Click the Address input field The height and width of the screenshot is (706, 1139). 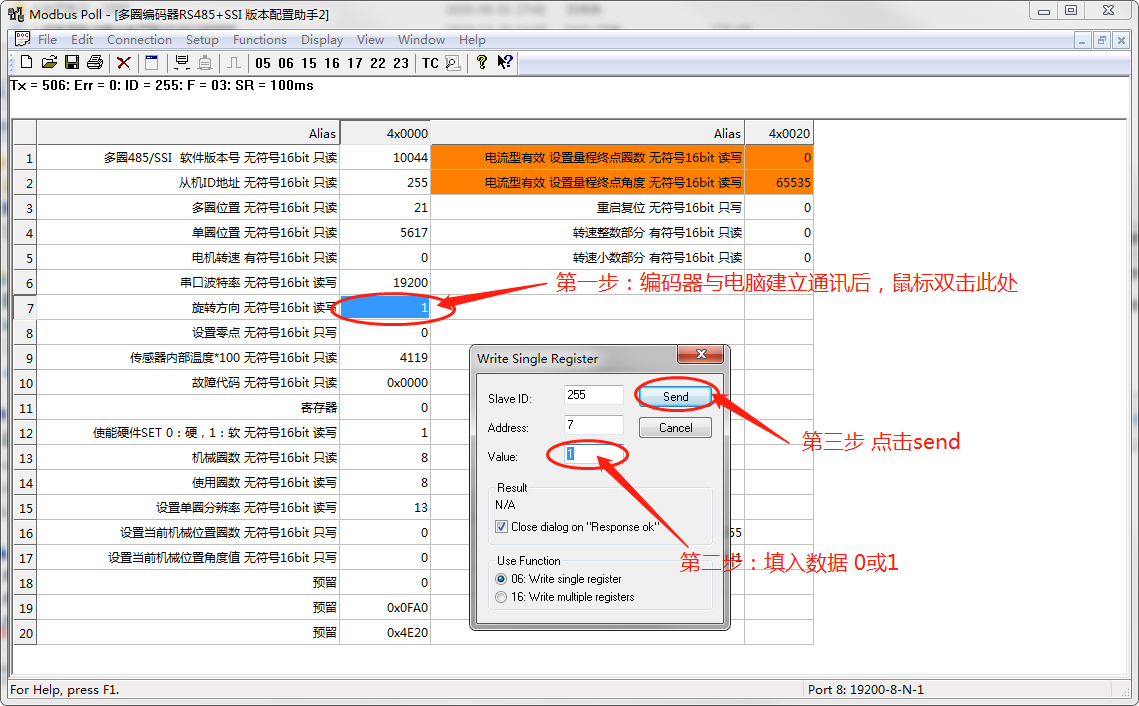(x=593, y=425)
